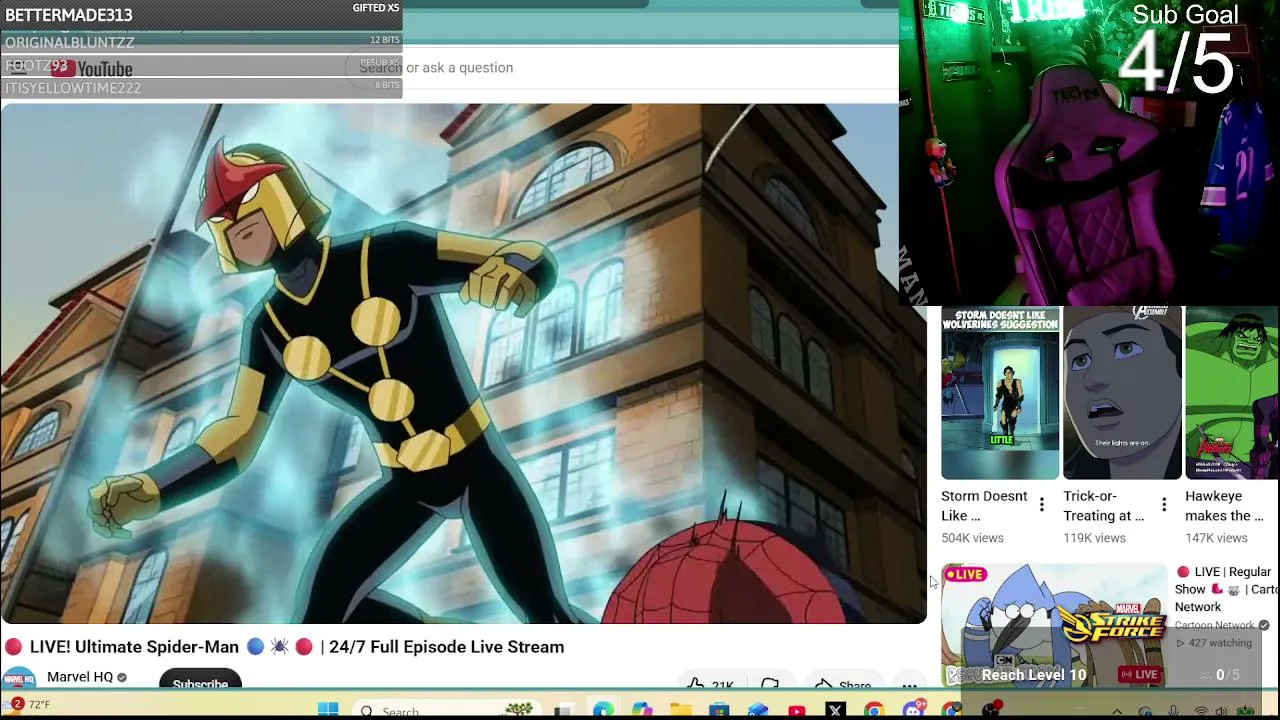Open options for Storm Doesnt Like short

(x=1041, y=505)
